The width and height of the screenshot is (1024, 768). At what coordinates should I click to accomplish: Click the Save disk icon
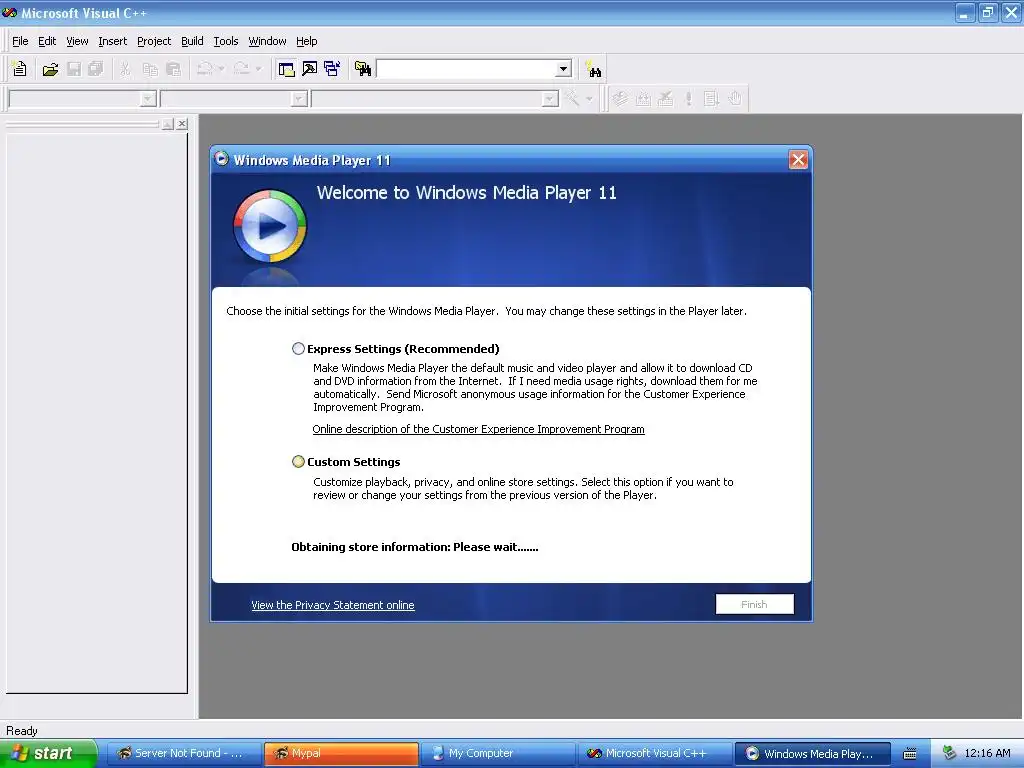(74, 69)
